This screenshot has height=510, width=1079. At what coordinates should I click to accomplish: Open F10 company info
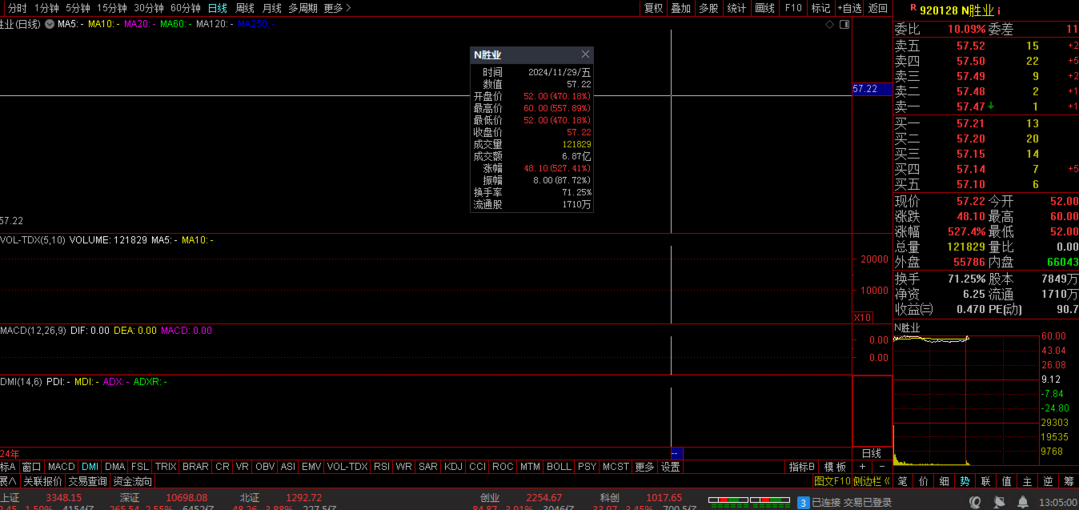coord(793,8)
